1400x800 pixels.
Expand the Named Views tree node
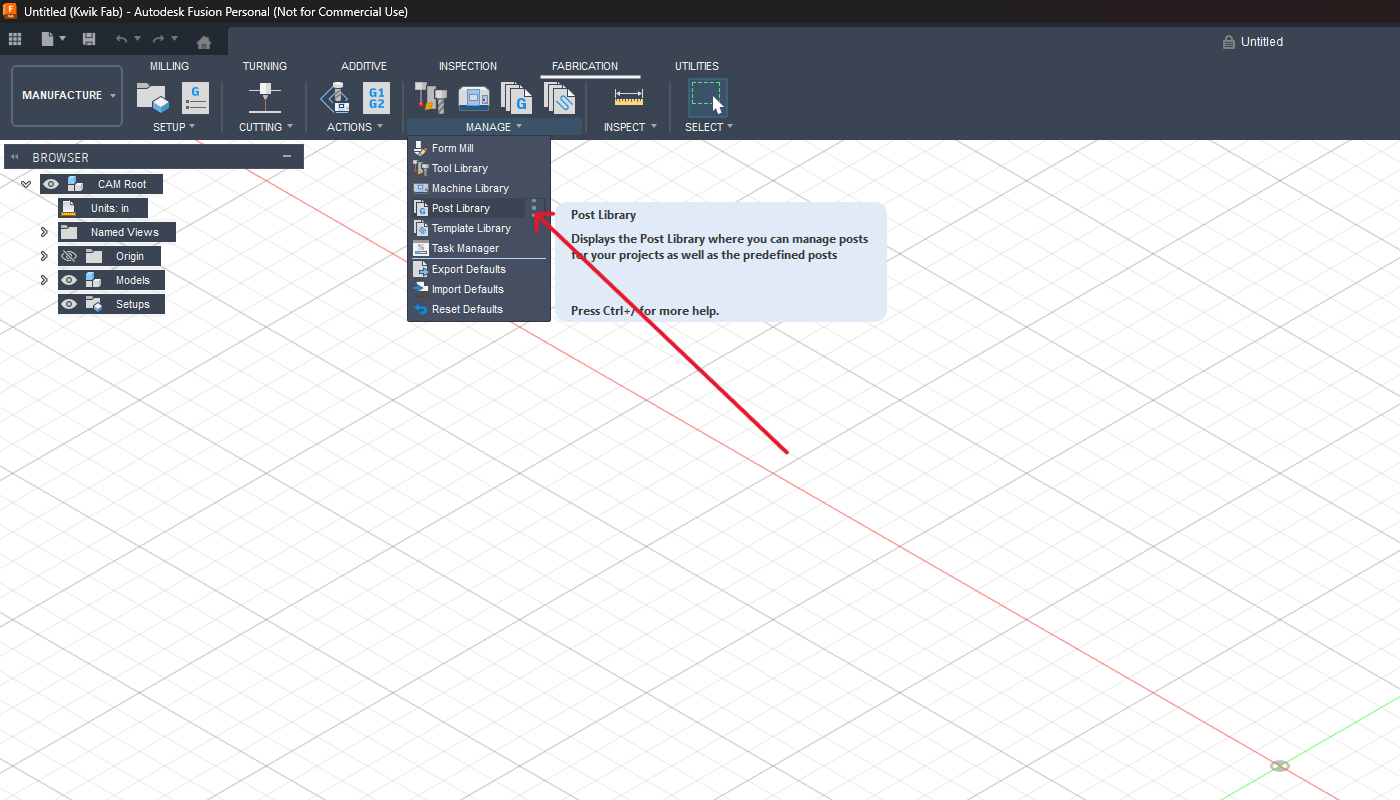(44, 232)
